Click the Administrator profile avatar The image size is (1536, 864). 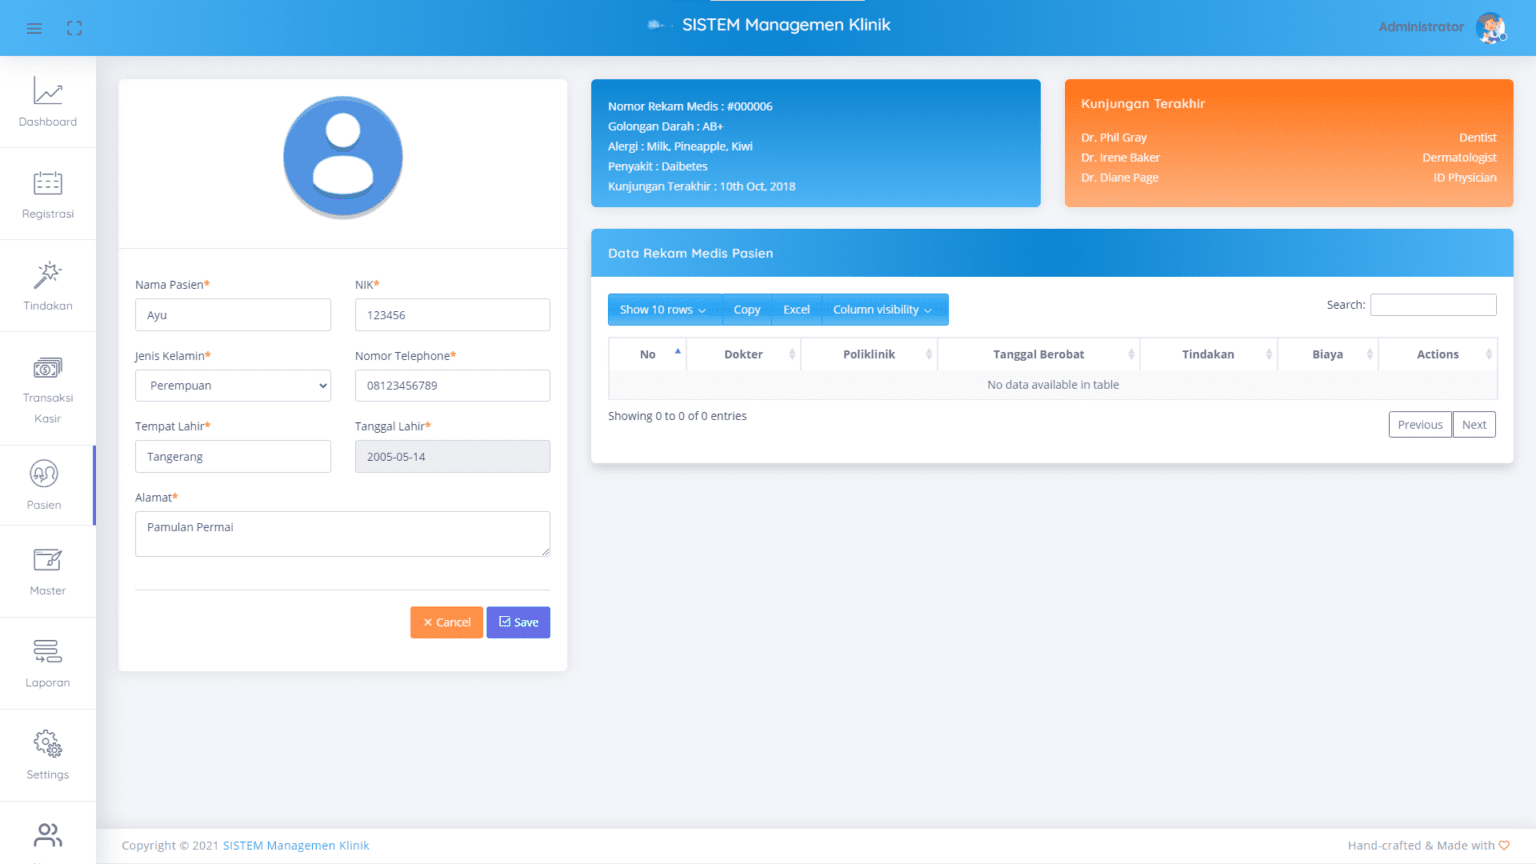click(x=1491, y=28)
